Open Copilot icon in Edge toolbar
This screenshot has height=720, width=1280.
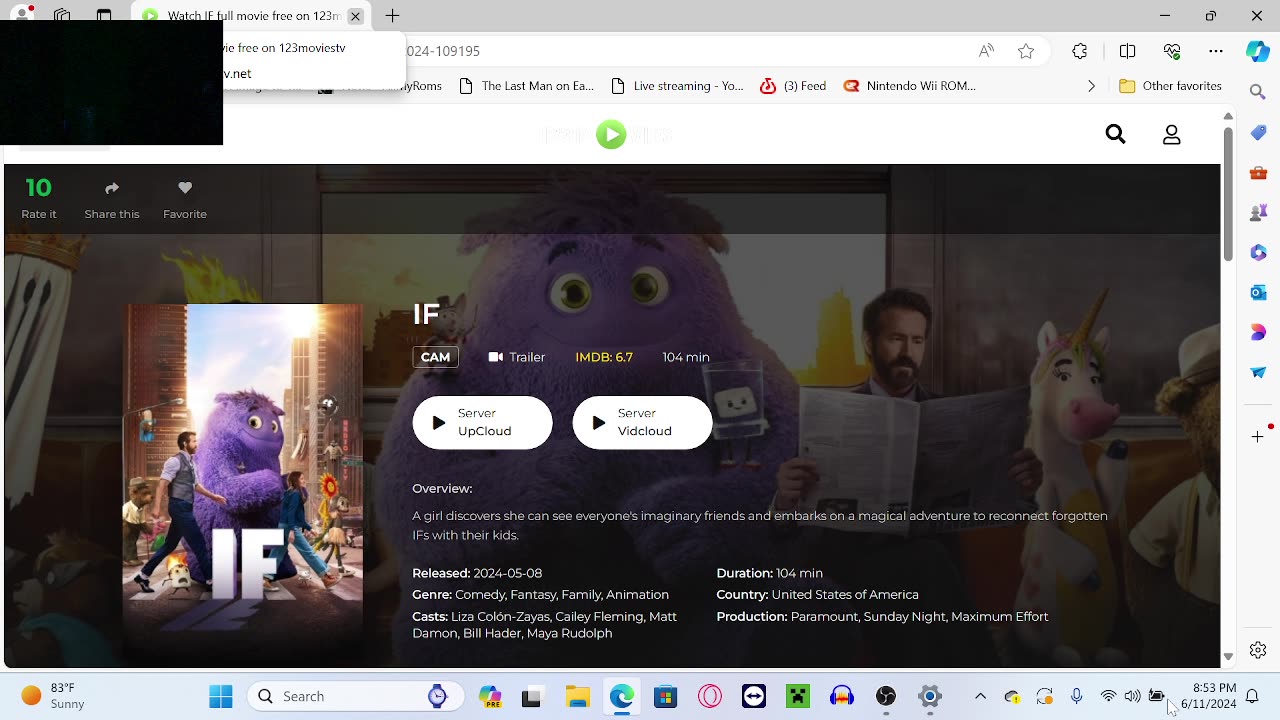click(x=1258, y=51)
